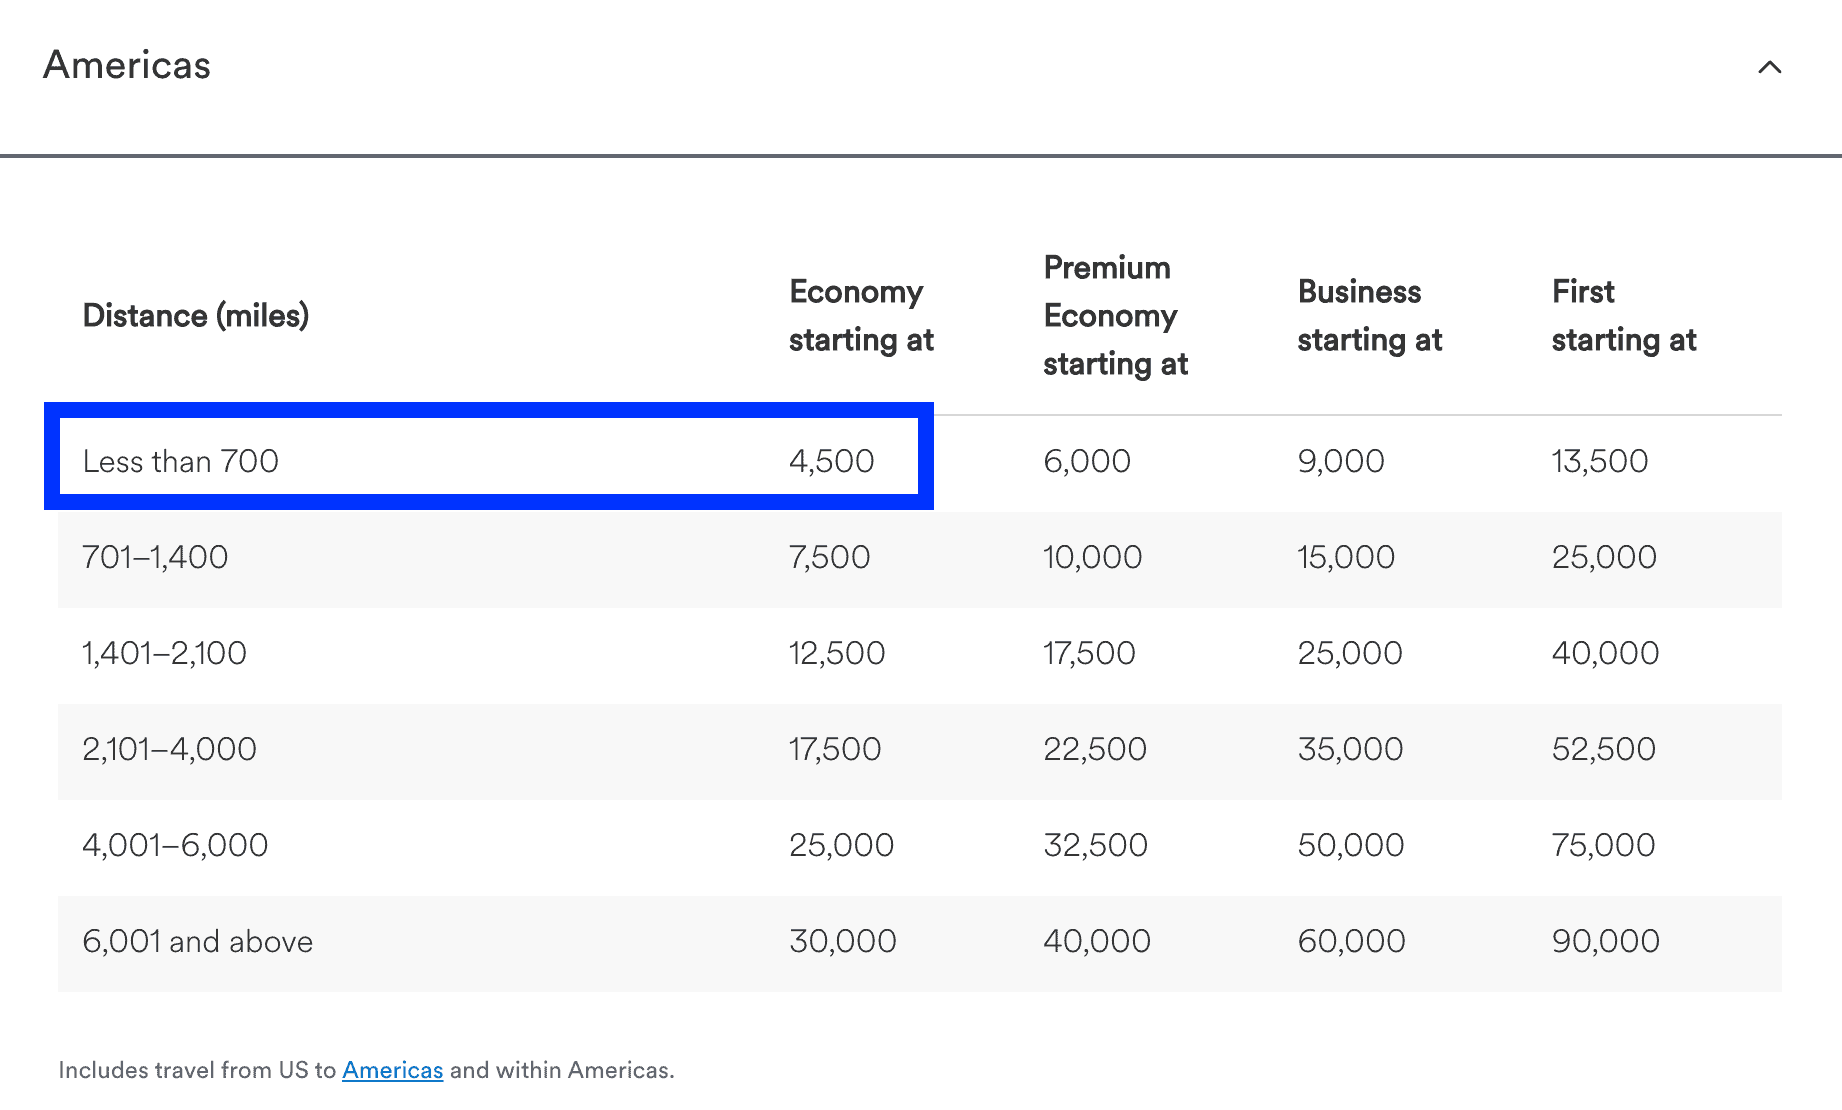The width and height of the screenshot is (1842, 1110).
Task: Click the Economy starting at column header
Action: pyautogui.click(x=861, y=315)
